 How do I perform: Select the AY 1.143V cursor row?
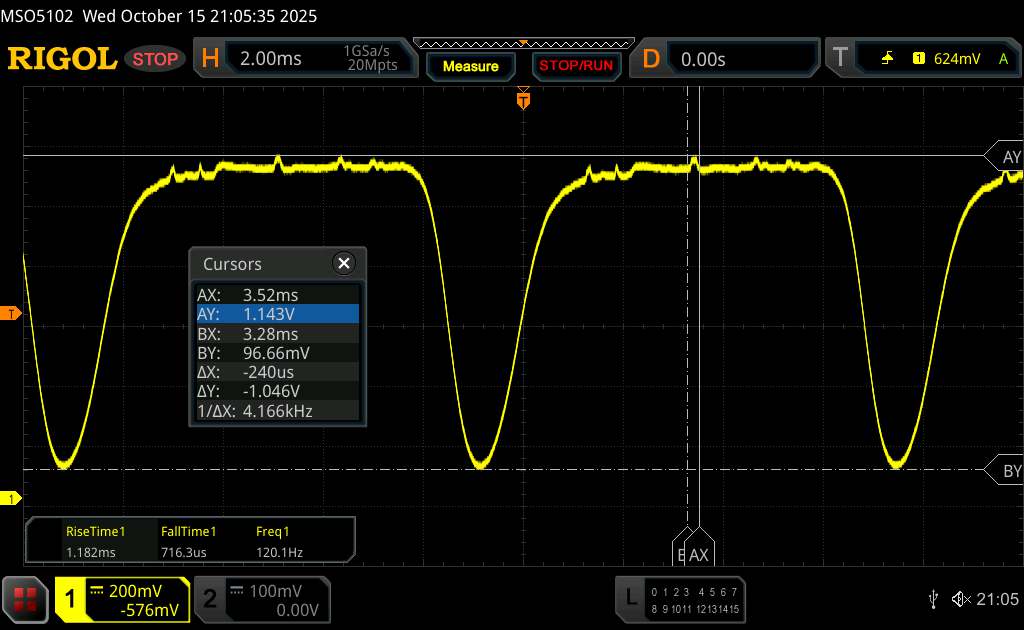[x=277, y=314]
